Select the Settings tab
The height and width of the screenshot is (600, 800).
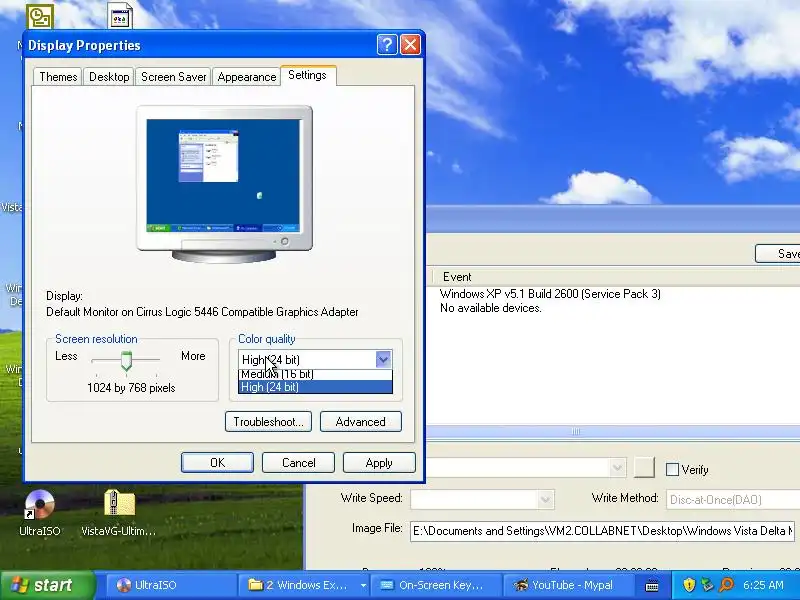coord(307,75)
